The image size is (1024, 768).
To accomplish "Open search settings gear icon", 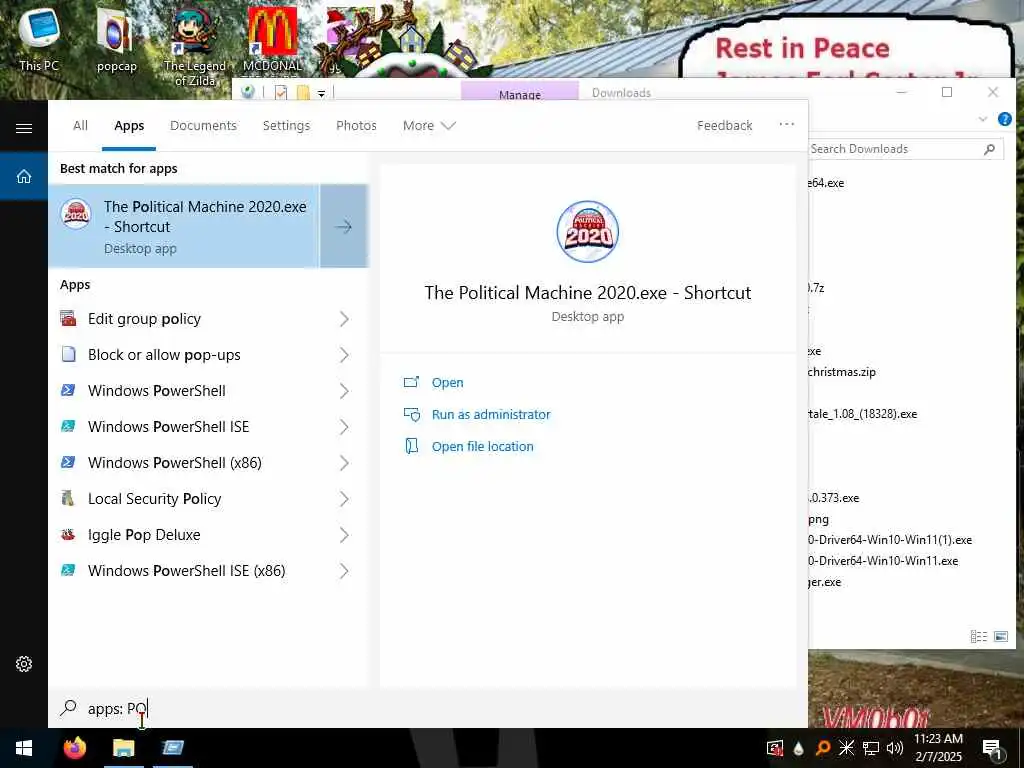I will pyautogui.click(x=24, y=664).
